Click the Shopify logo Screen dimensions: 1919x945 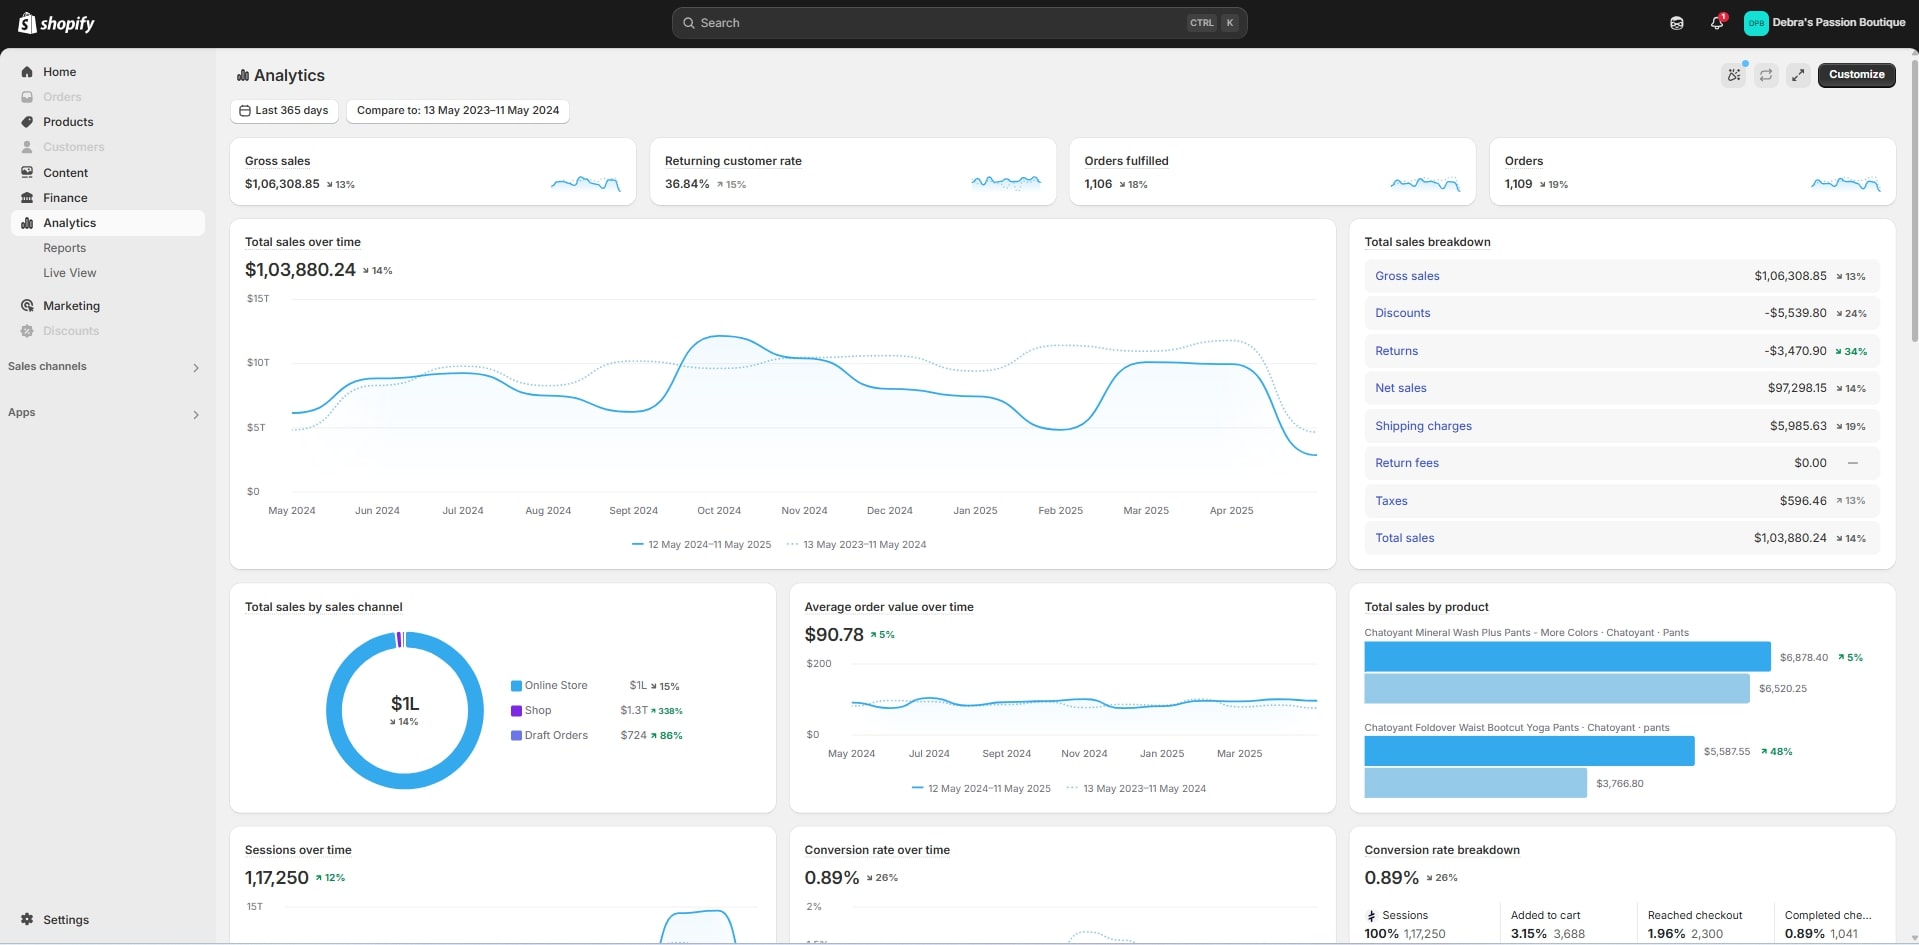click(x=56, y=23)
